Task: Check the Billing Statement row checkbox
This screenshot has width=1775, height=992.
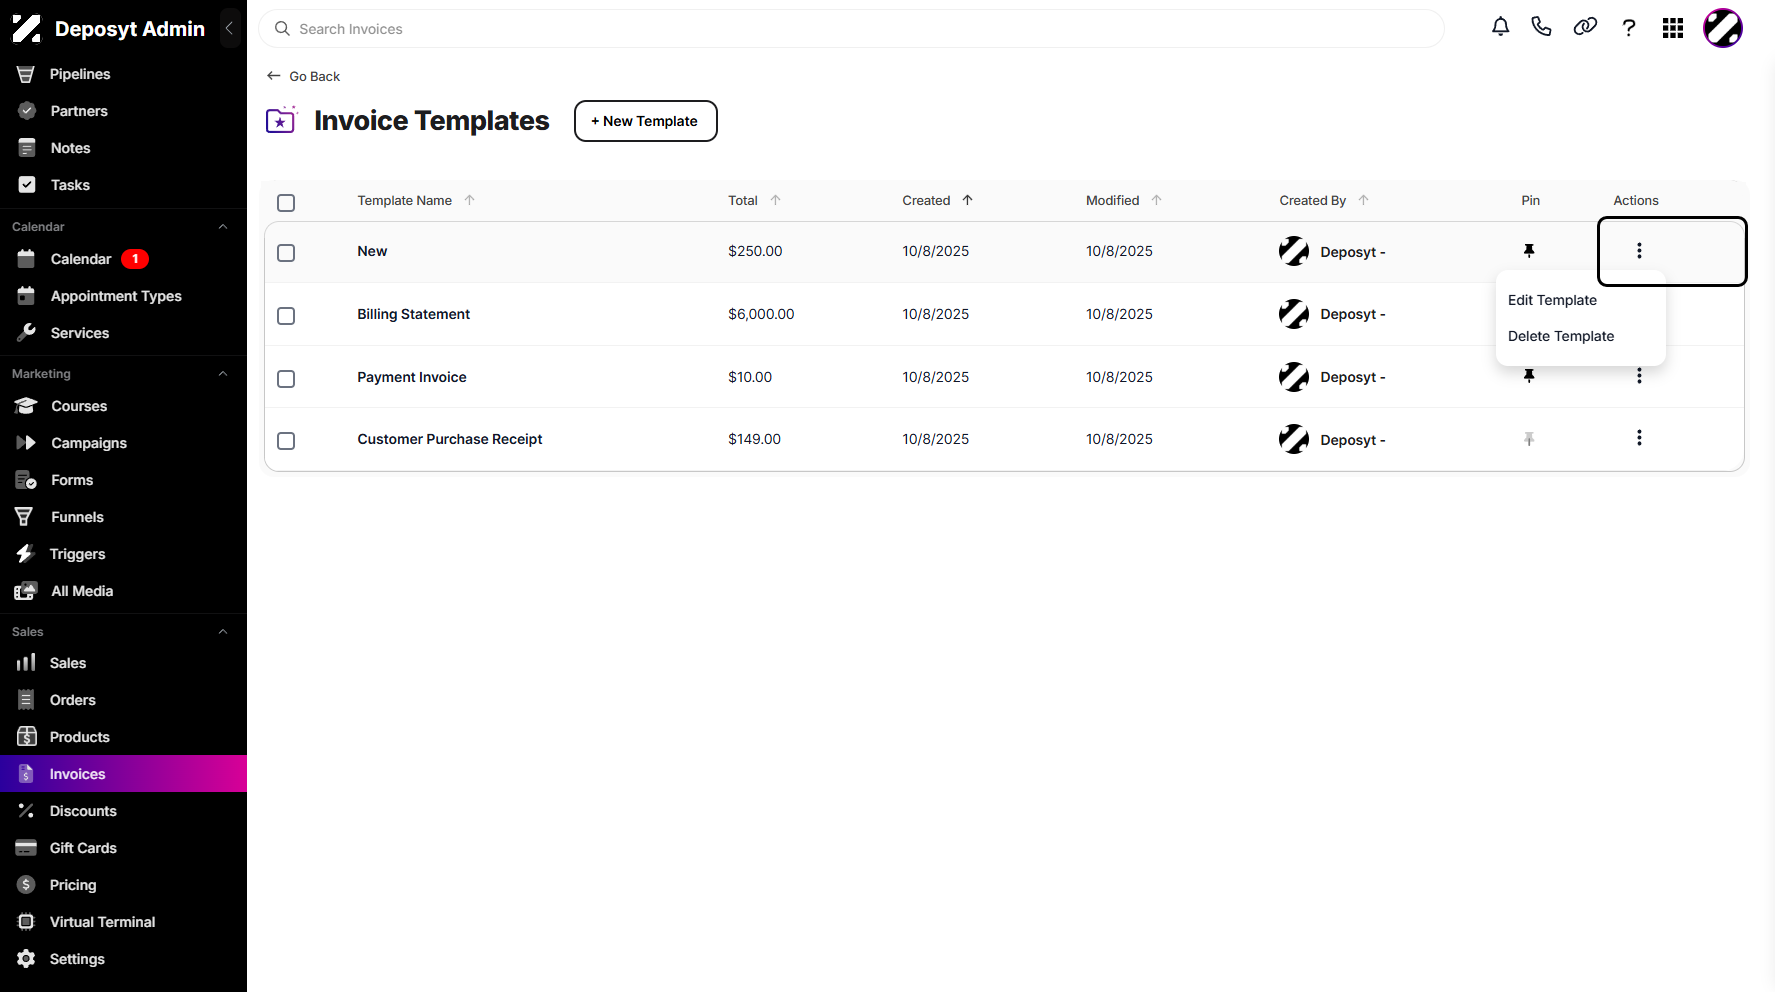Action: [286, 316]
